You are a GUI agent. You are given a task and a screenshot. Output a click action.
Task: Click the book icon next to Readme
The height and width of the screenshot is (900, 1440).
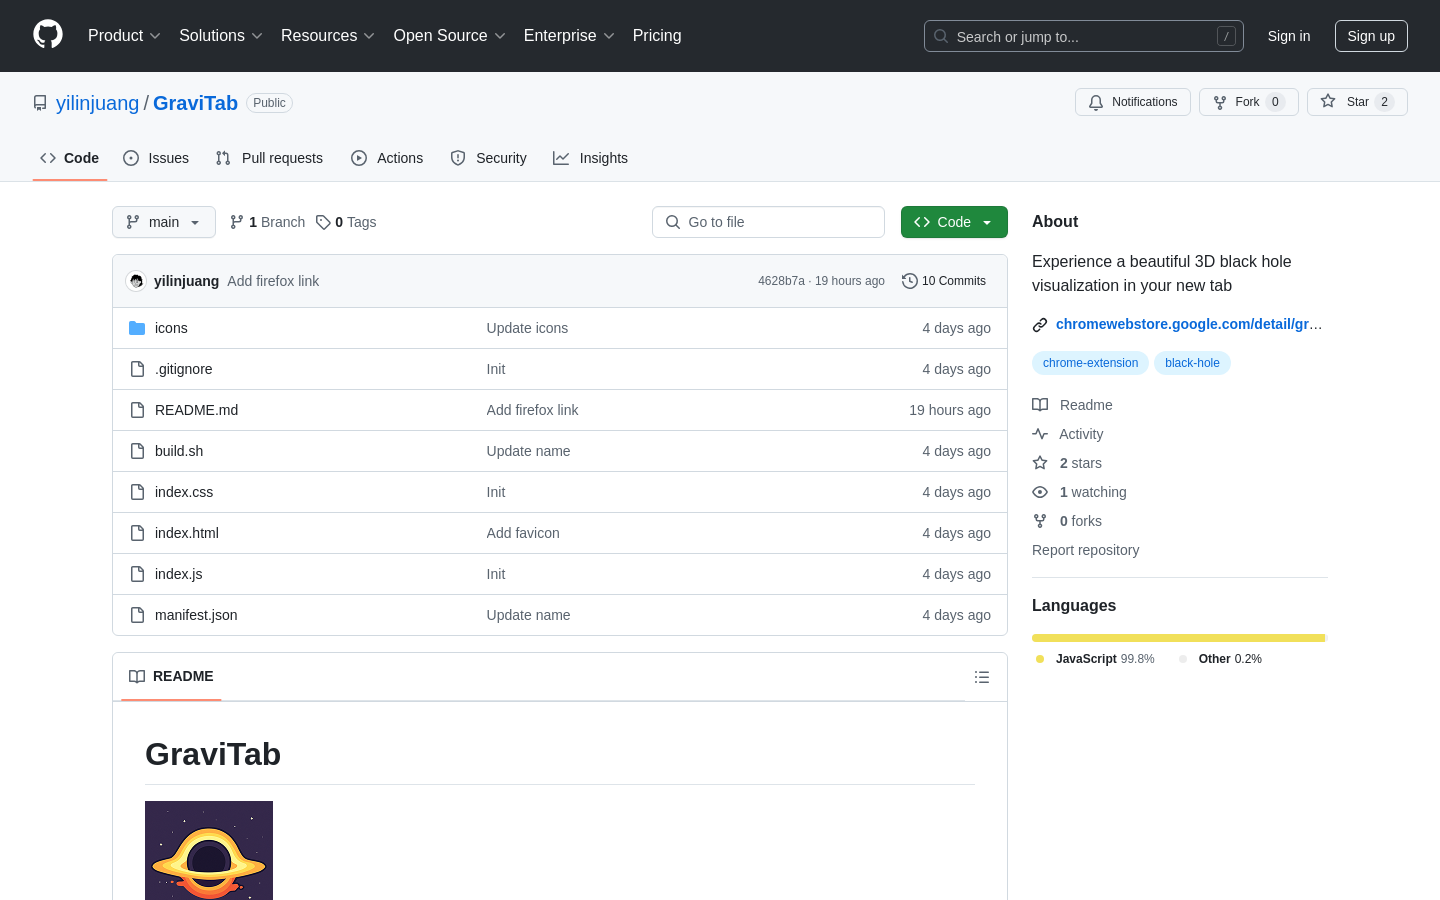[x=1040, y=405]
